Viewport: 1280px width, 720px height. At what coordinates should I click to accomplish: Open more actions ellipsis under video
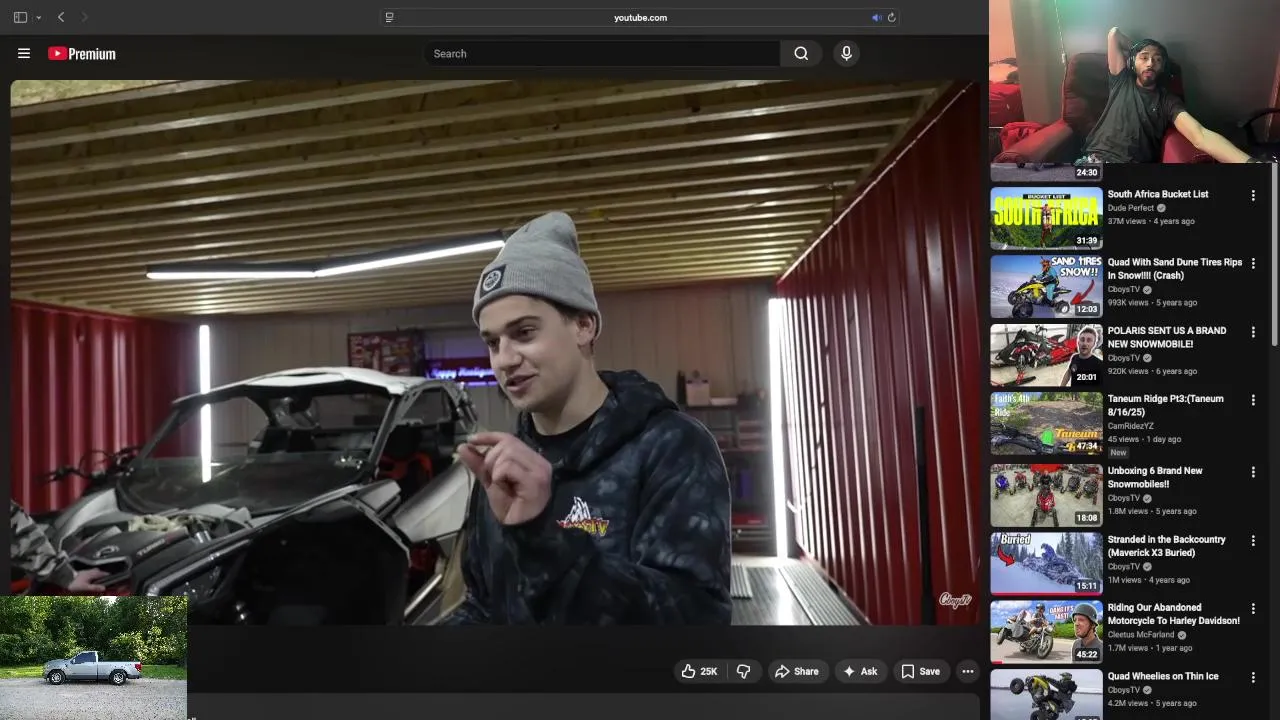tap(967, 671)
